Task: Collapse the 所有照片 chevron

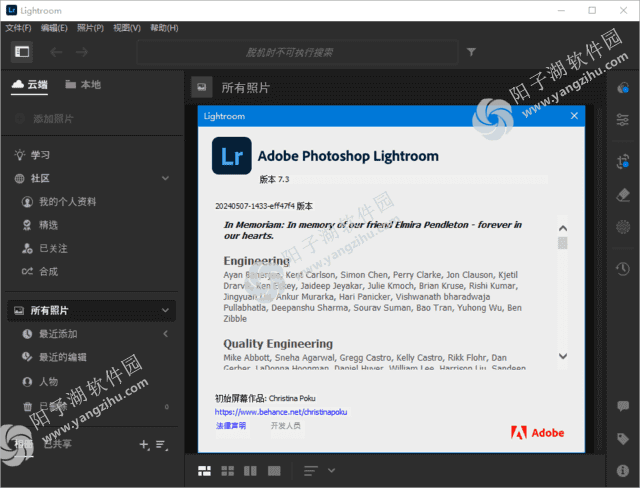Action: [165, 311]
